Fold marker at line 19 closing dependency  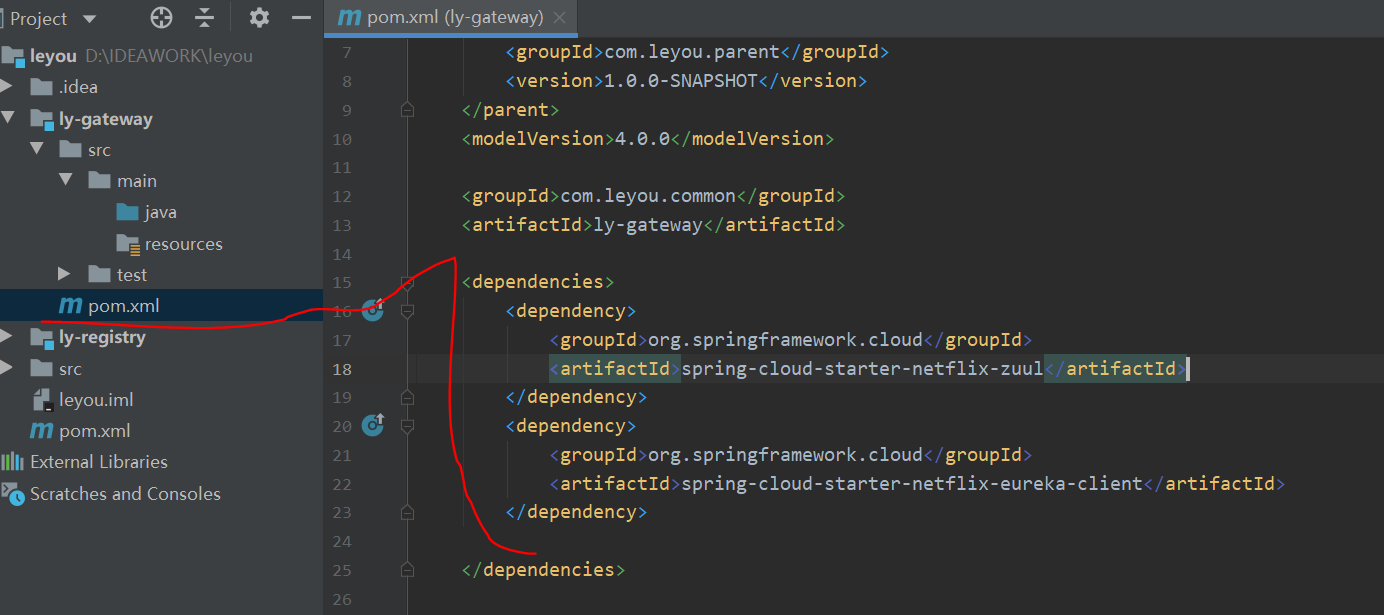coord(407,397)
